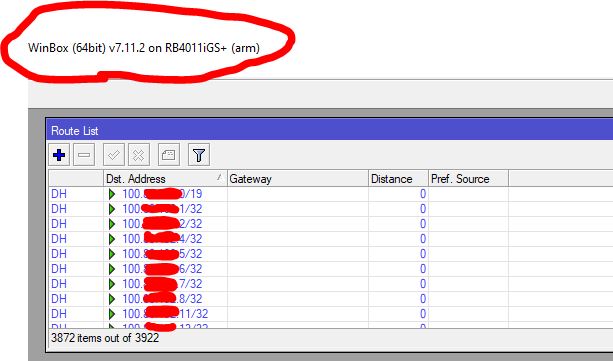
Task: Click the blue plus Add route button
Action: click(x=59, y=155)
